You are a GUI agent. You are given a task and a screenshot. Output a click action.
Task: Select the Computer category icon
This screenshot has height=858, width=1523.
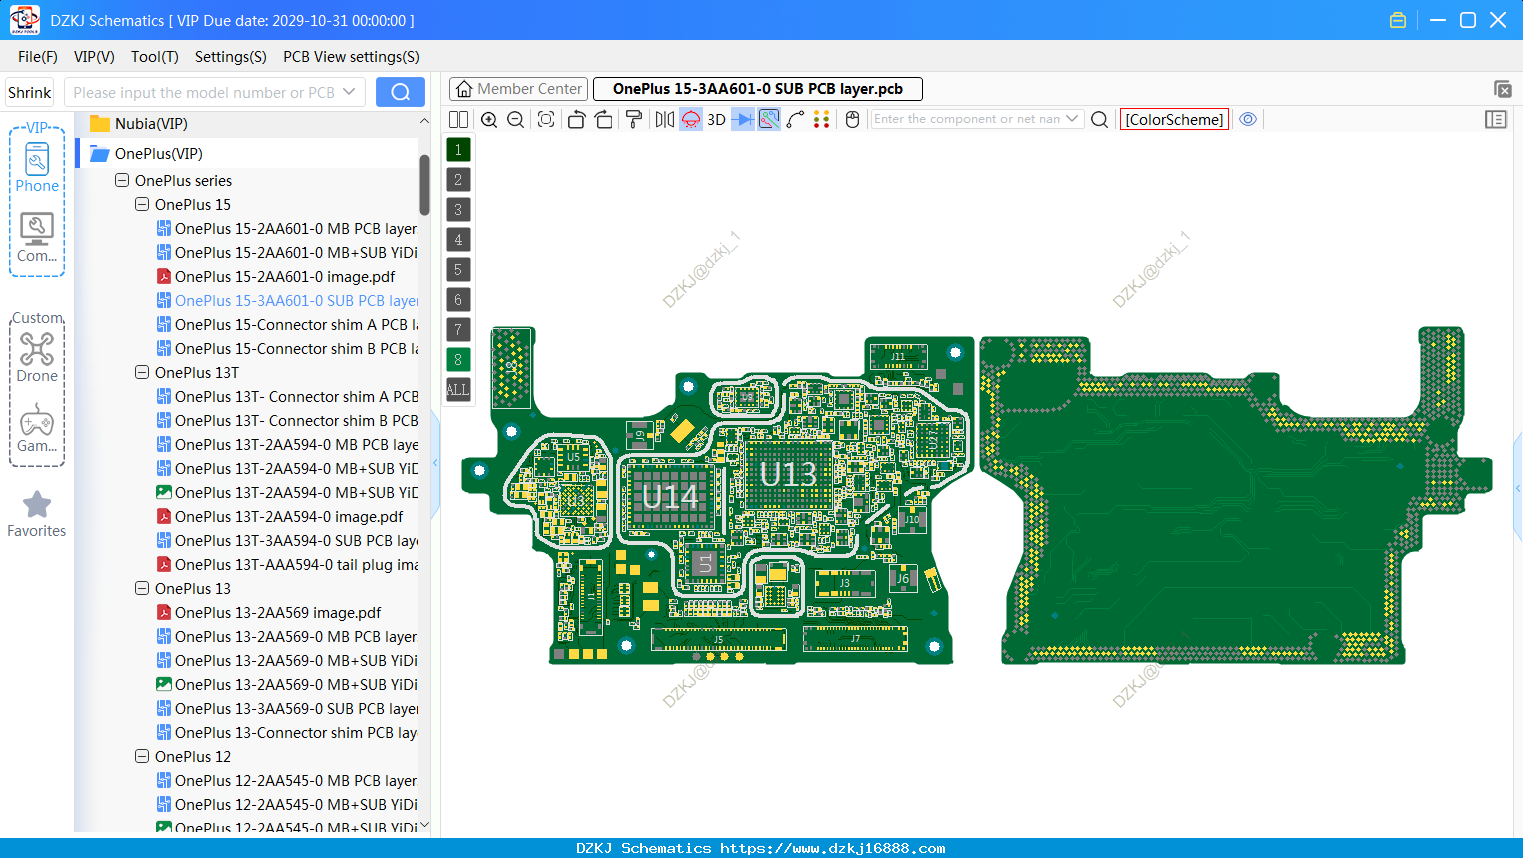click(37, 237)
